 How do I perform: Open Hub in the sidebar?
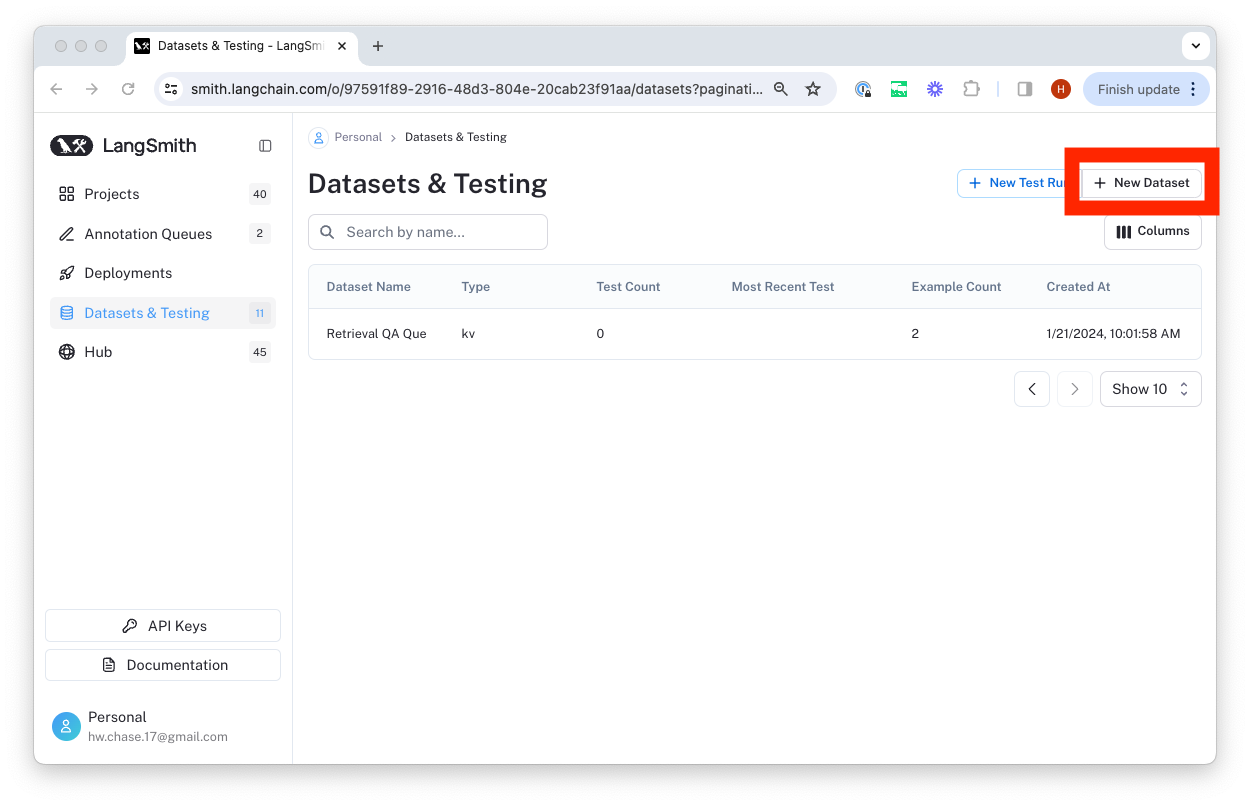[x=163, y=352]
